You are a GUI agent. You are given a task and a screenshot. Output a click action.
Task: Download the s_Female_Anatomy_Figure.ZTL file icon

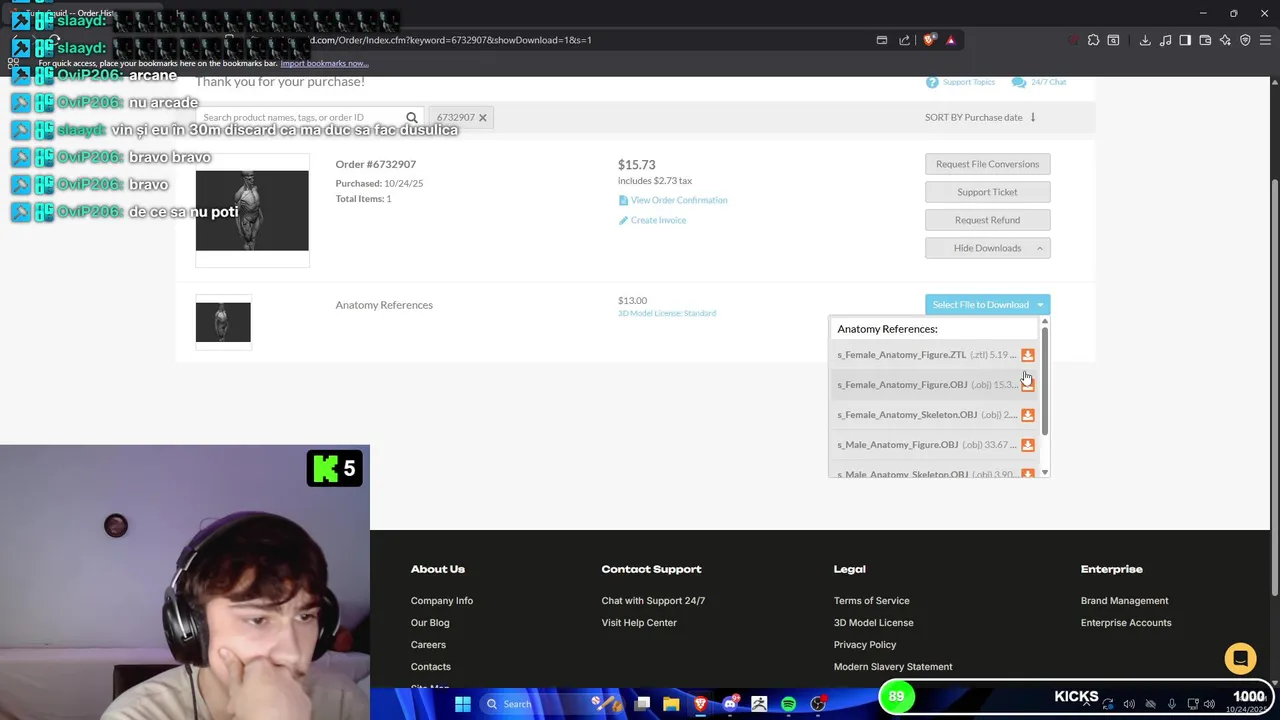(1027, 355)
